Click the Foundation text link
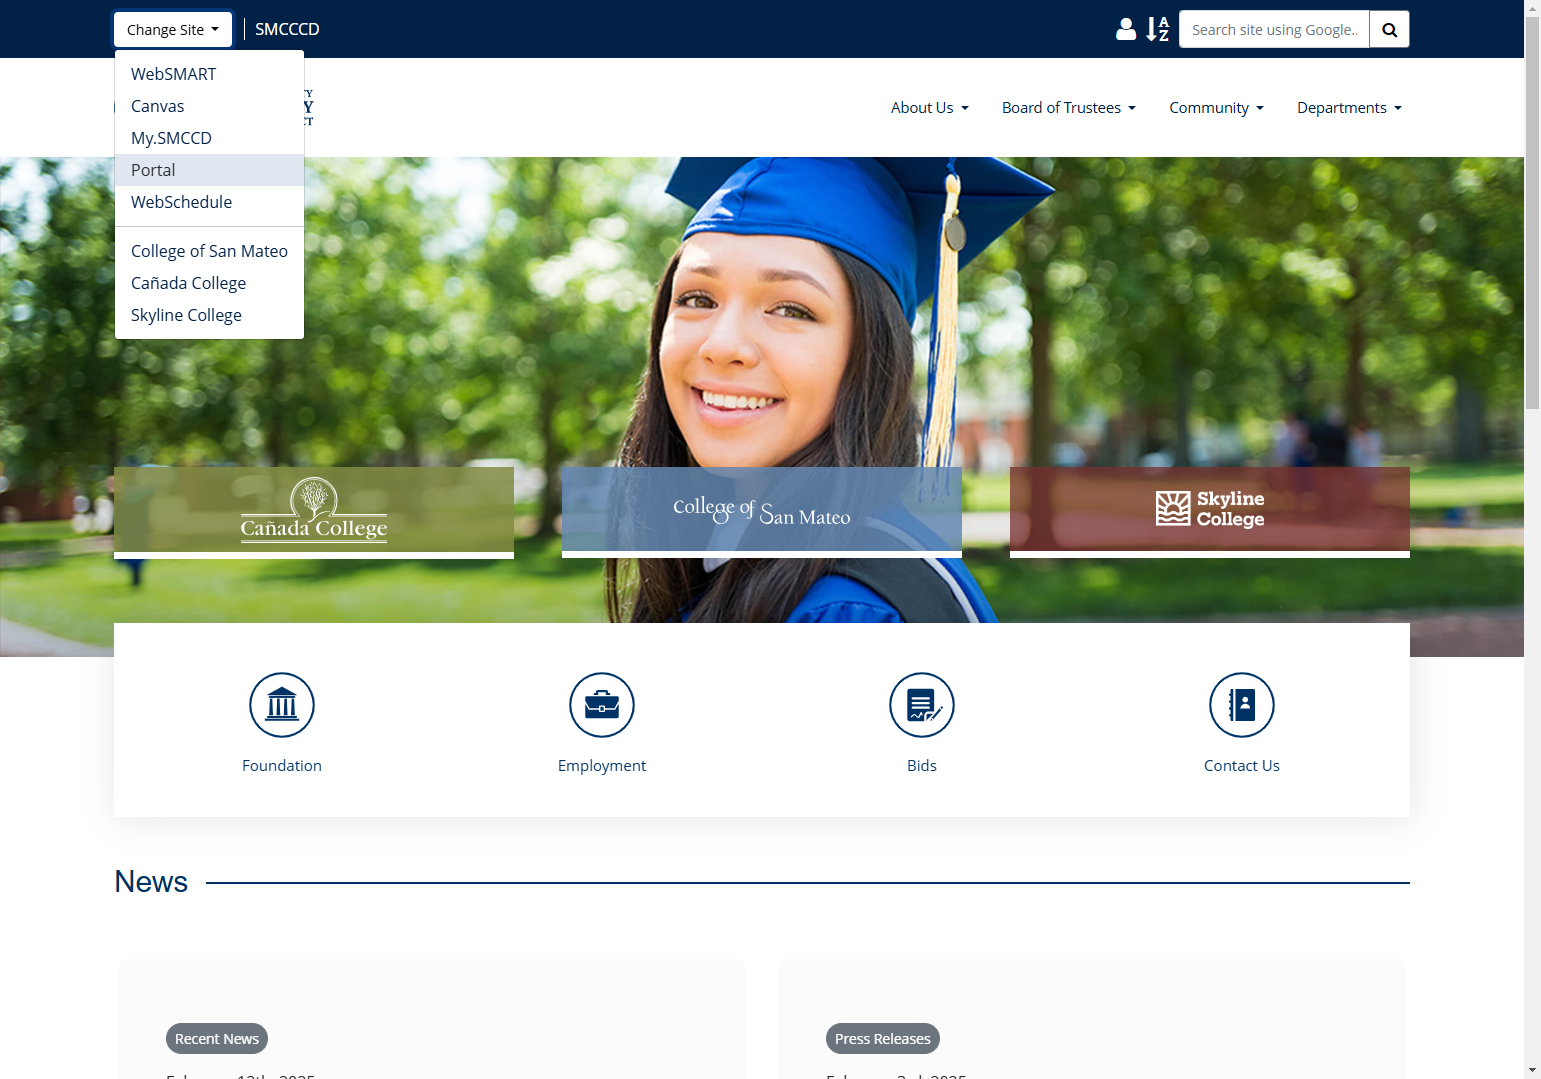The width and height of the screenshot is (1541, 1079). coord(282,766)
